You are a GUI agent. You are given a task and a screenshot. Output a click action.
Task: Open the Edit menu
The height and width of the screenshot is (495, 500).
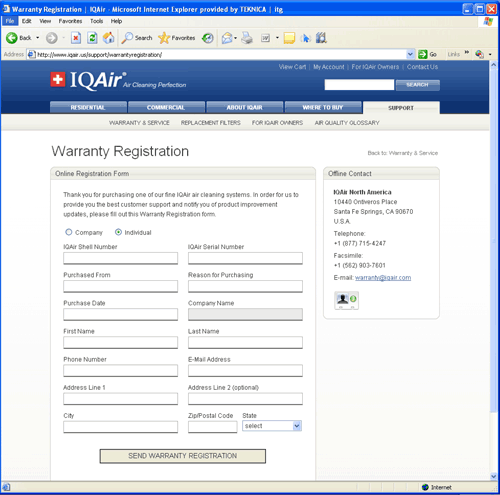[x=26, y=21]
